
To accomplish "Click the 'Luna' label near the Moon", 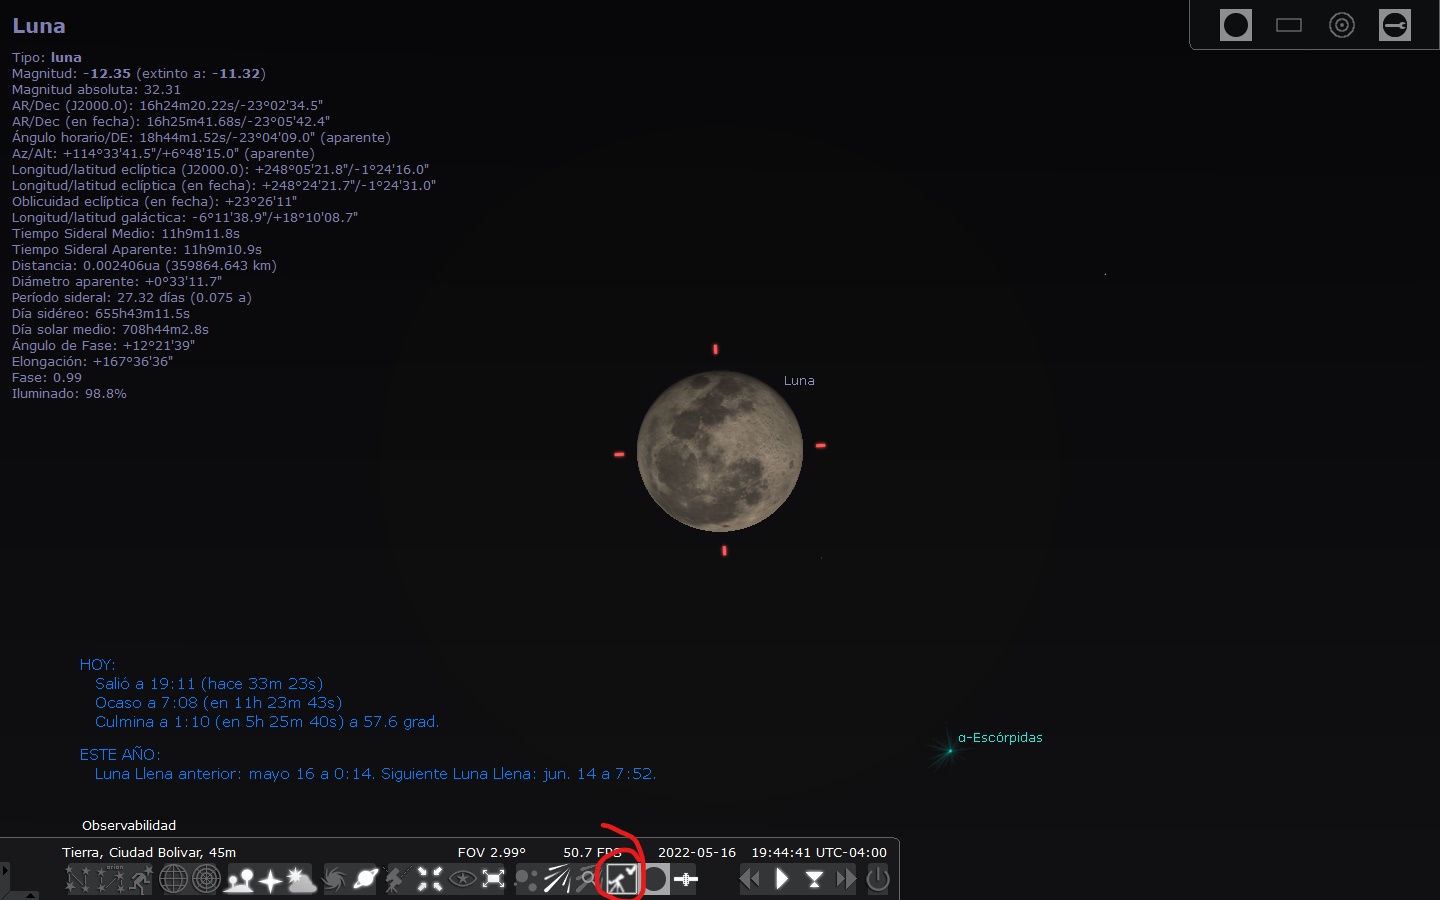I will (799, 380).
